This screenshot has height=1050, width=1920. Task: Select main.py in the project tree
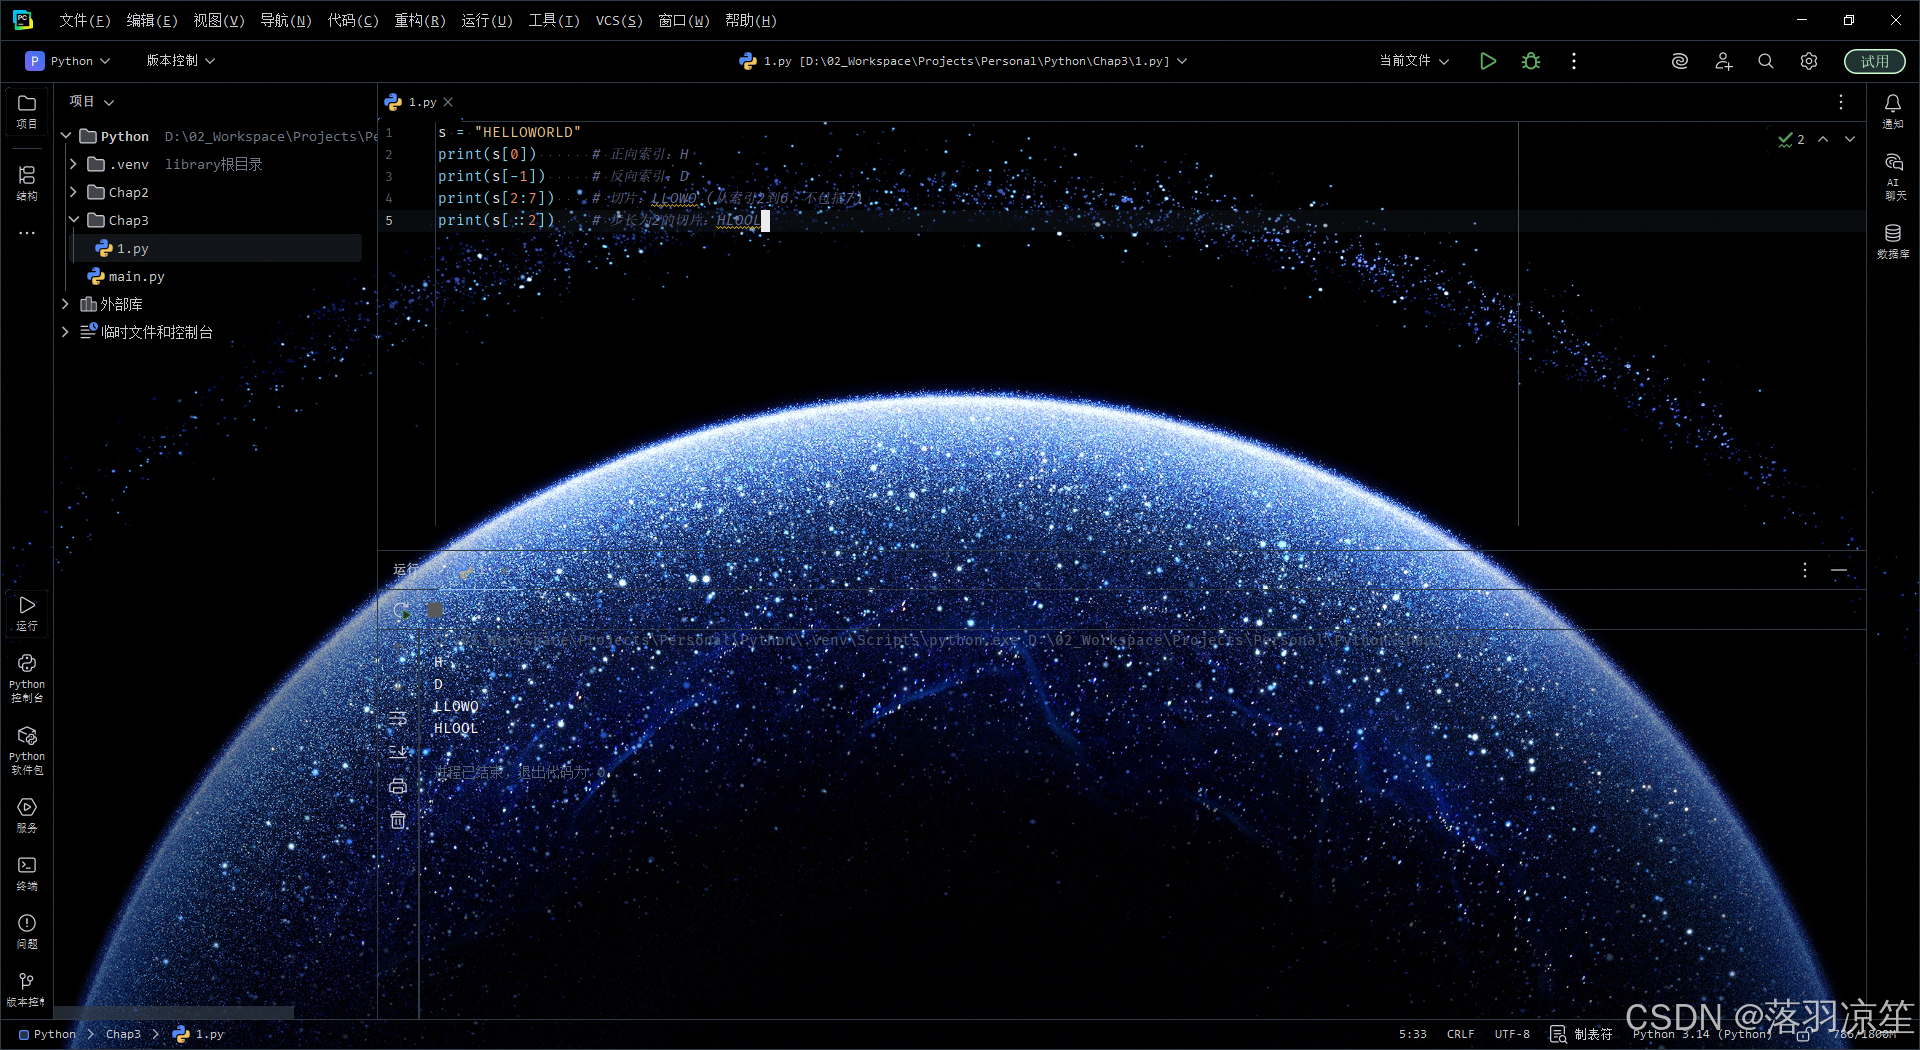136,276
